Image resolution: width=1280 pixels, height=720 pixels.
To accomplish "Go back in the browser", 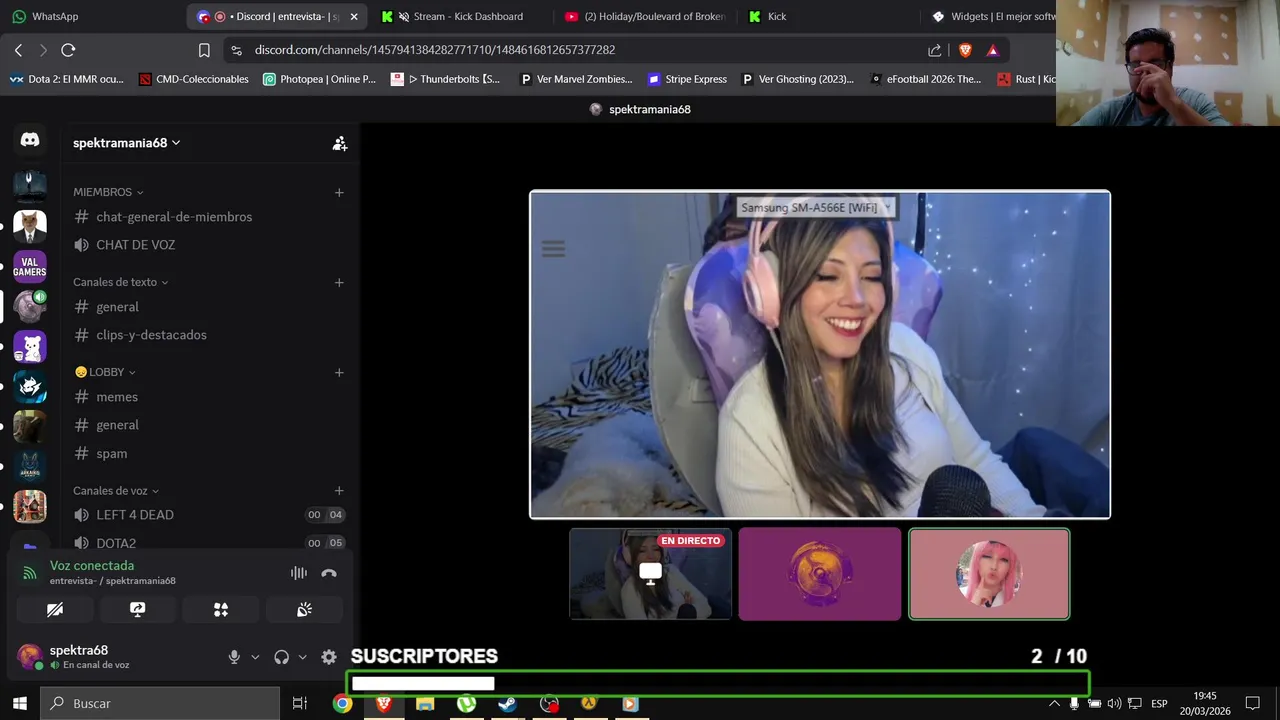I will click(x=18, y=50).
